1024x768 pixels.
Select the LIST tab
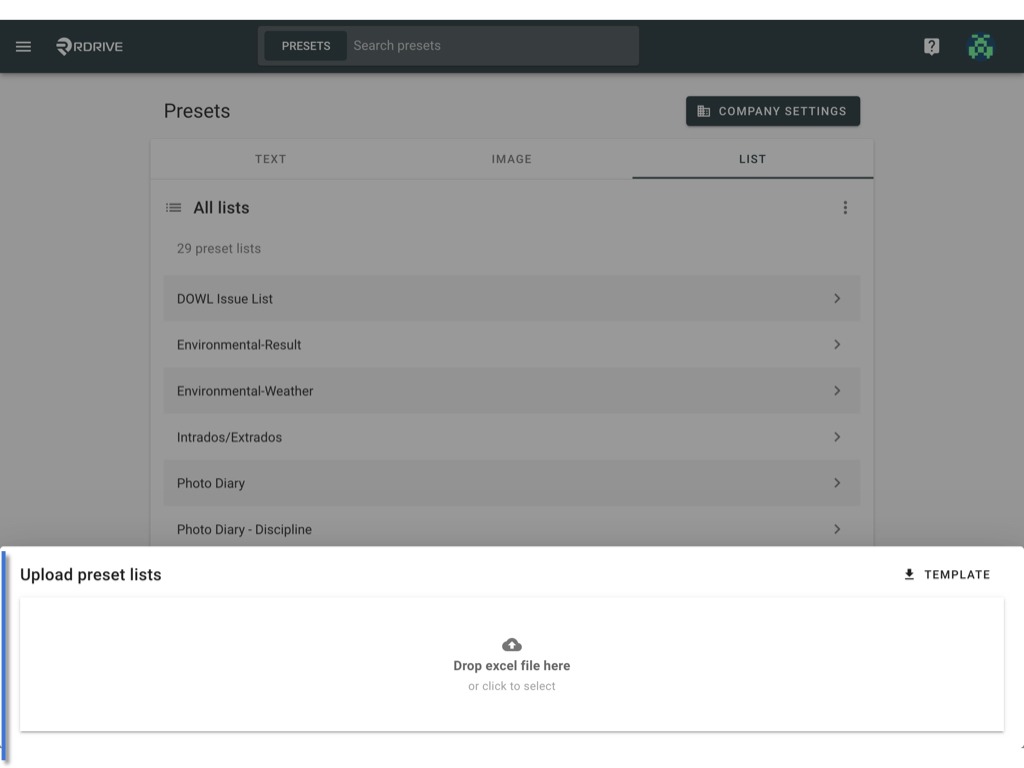[752, 159]
